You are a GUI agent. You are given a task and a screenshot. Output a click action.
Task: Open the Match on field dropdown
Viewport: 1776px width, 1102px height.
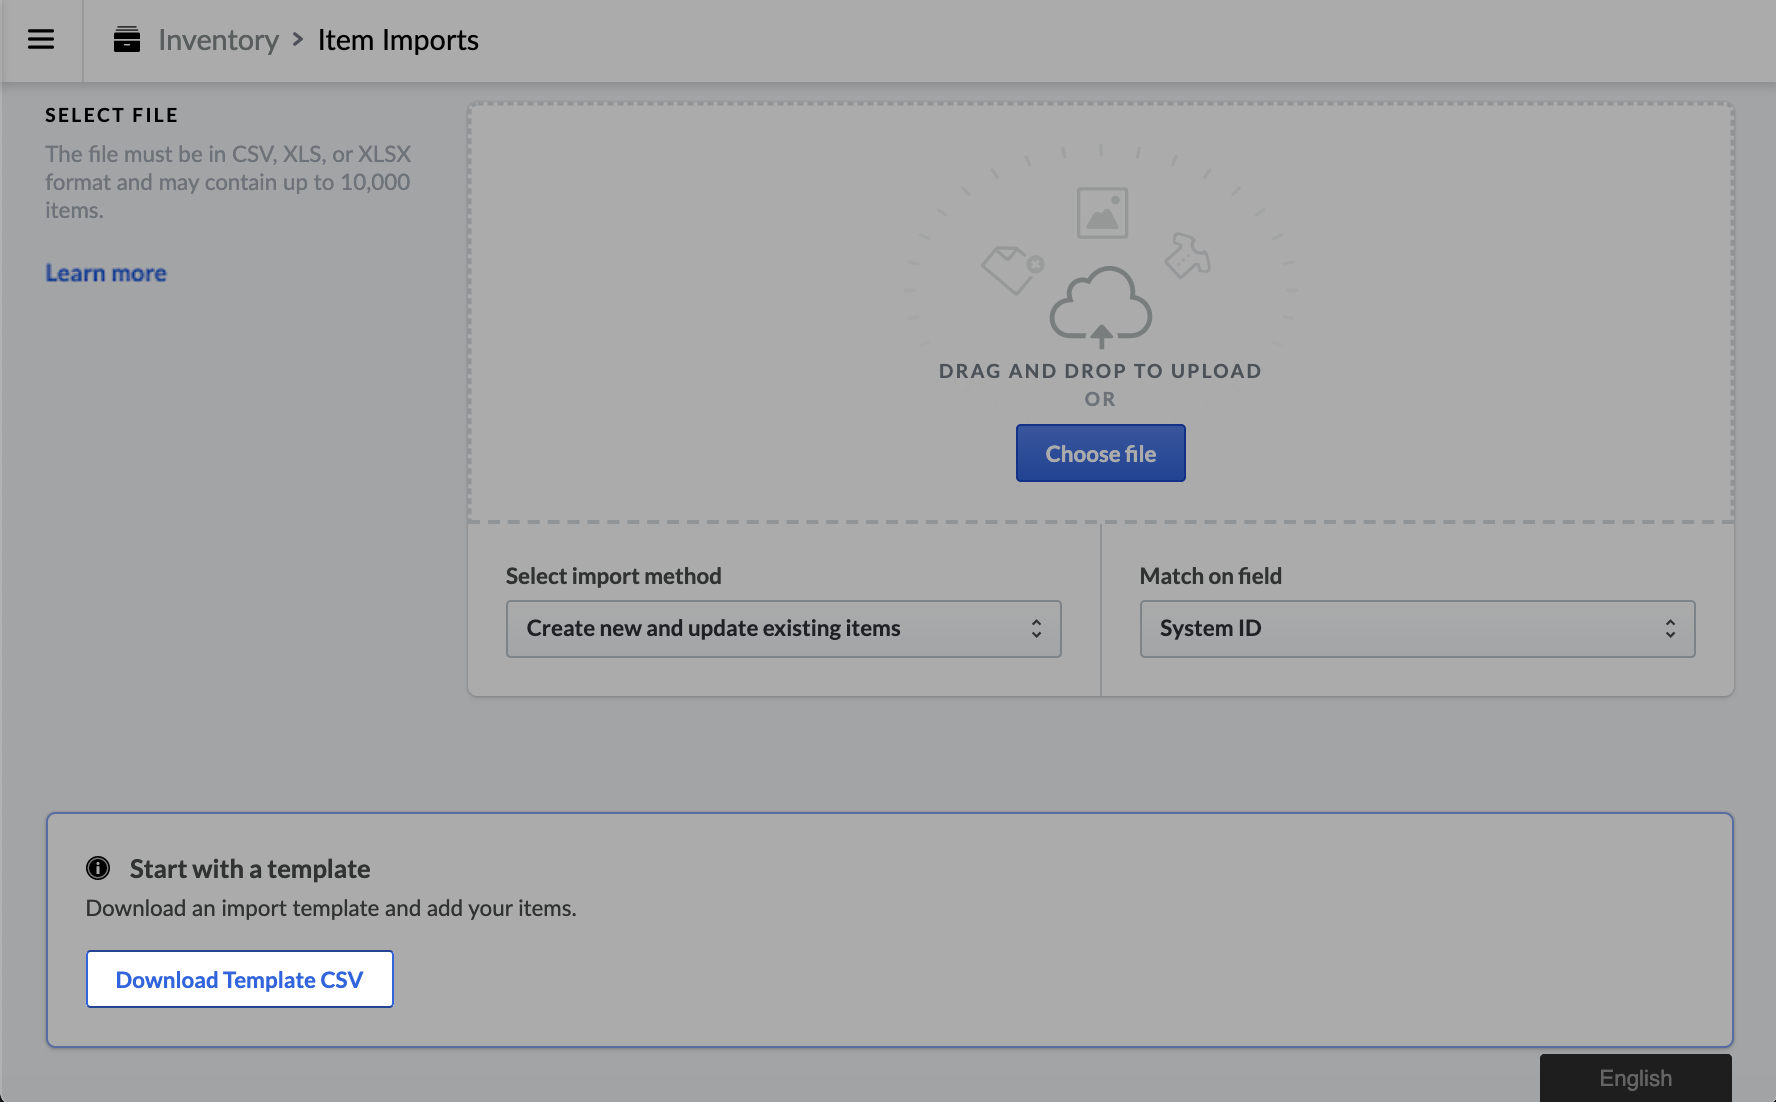pos(1417,629)
